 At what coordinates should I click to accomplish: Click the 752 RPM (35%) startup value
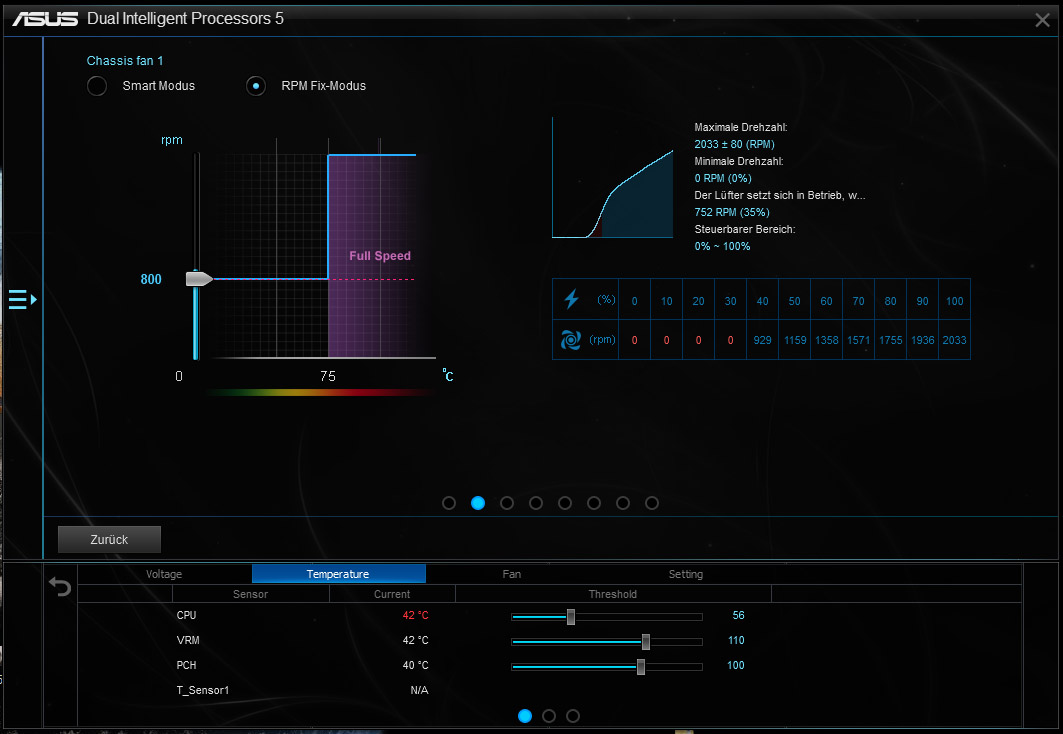tap(731, 212)
